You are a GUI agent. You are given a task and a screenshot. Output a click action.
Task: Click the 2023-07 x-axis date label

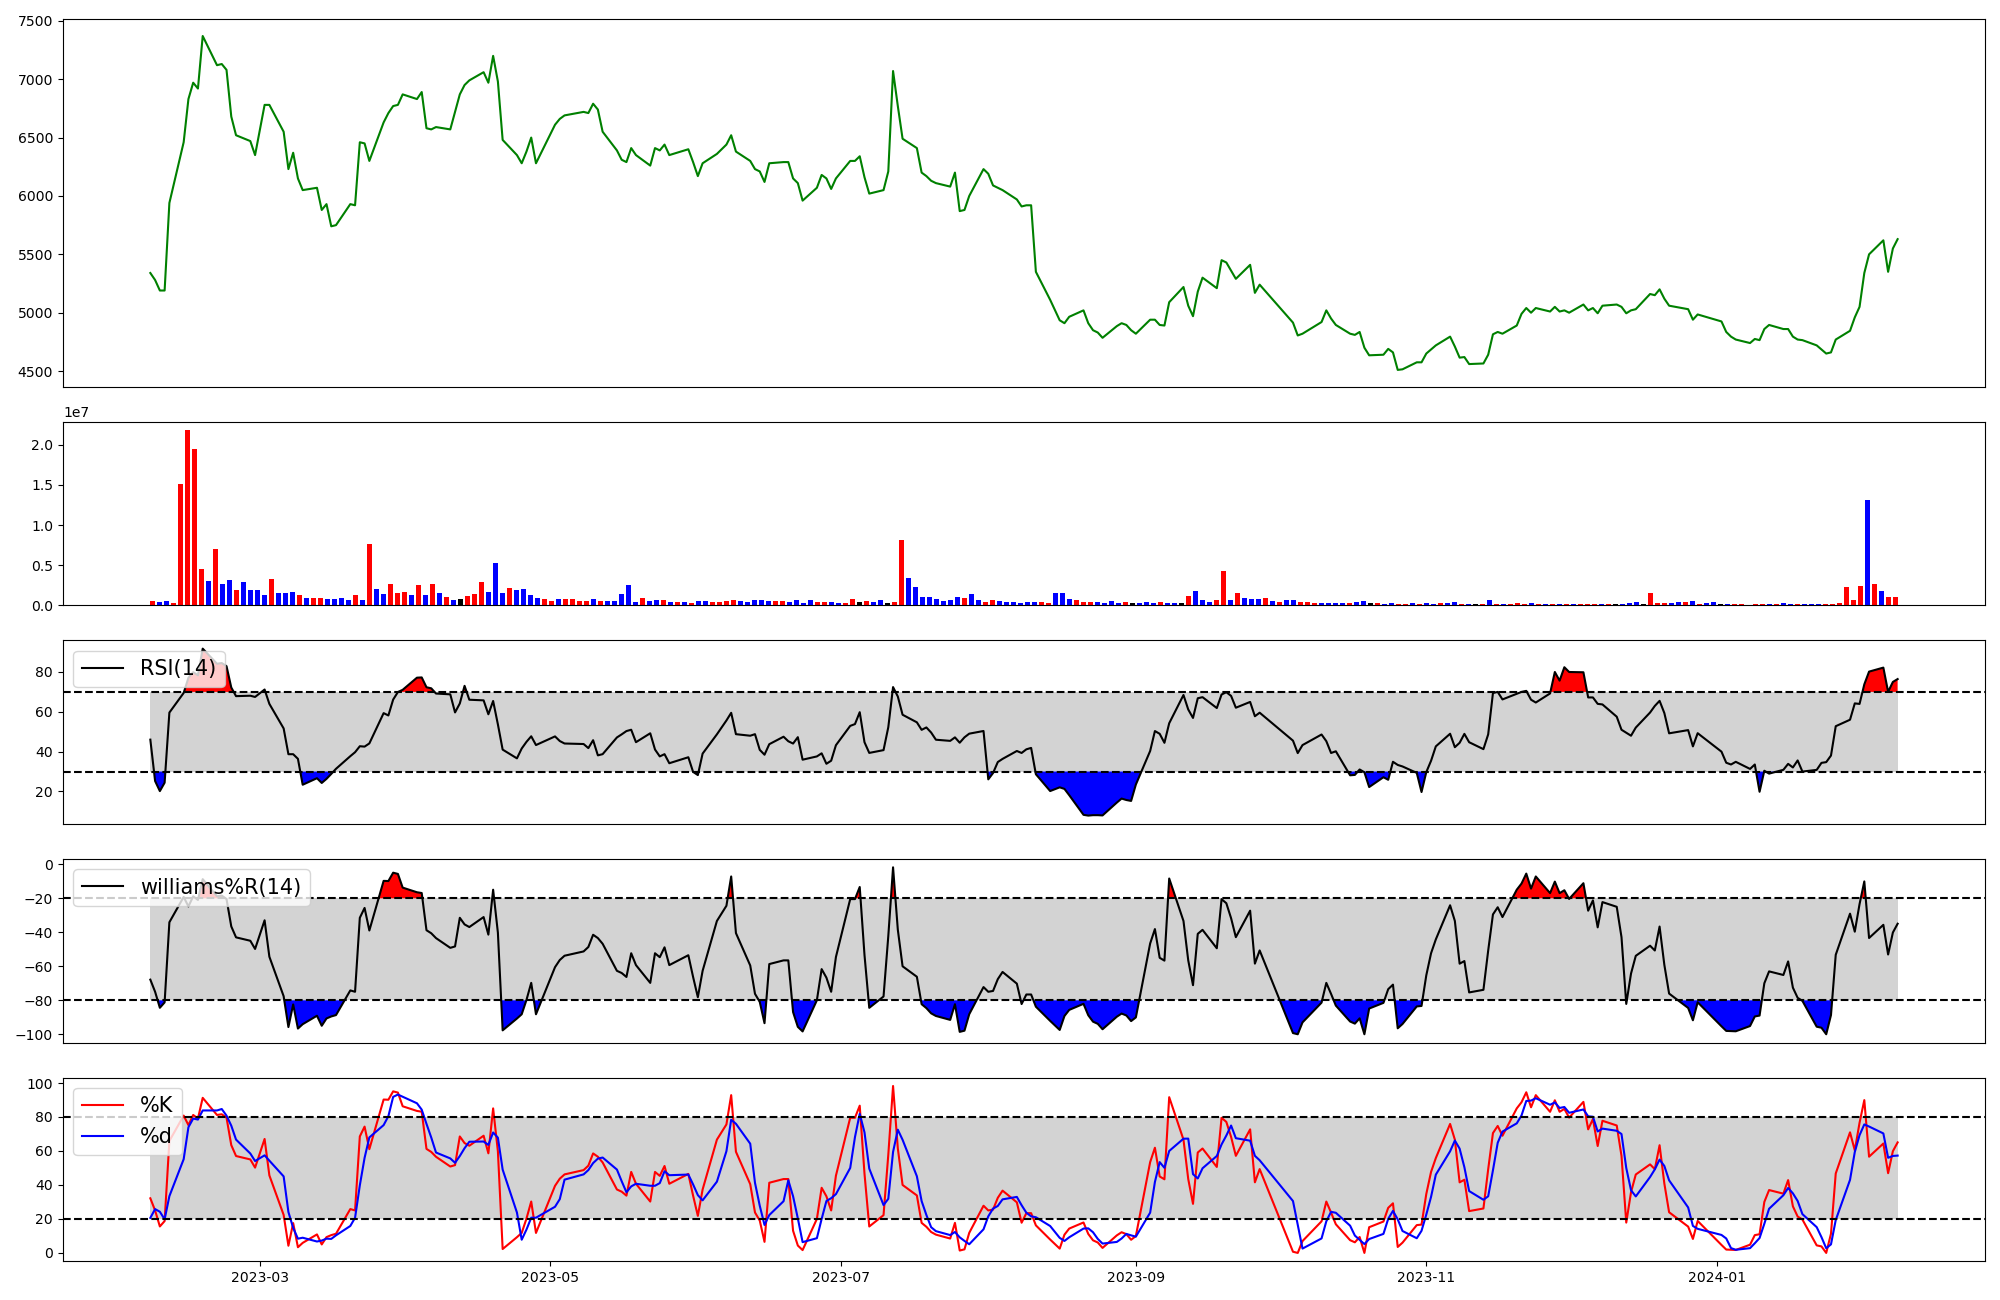[841, 1277]
